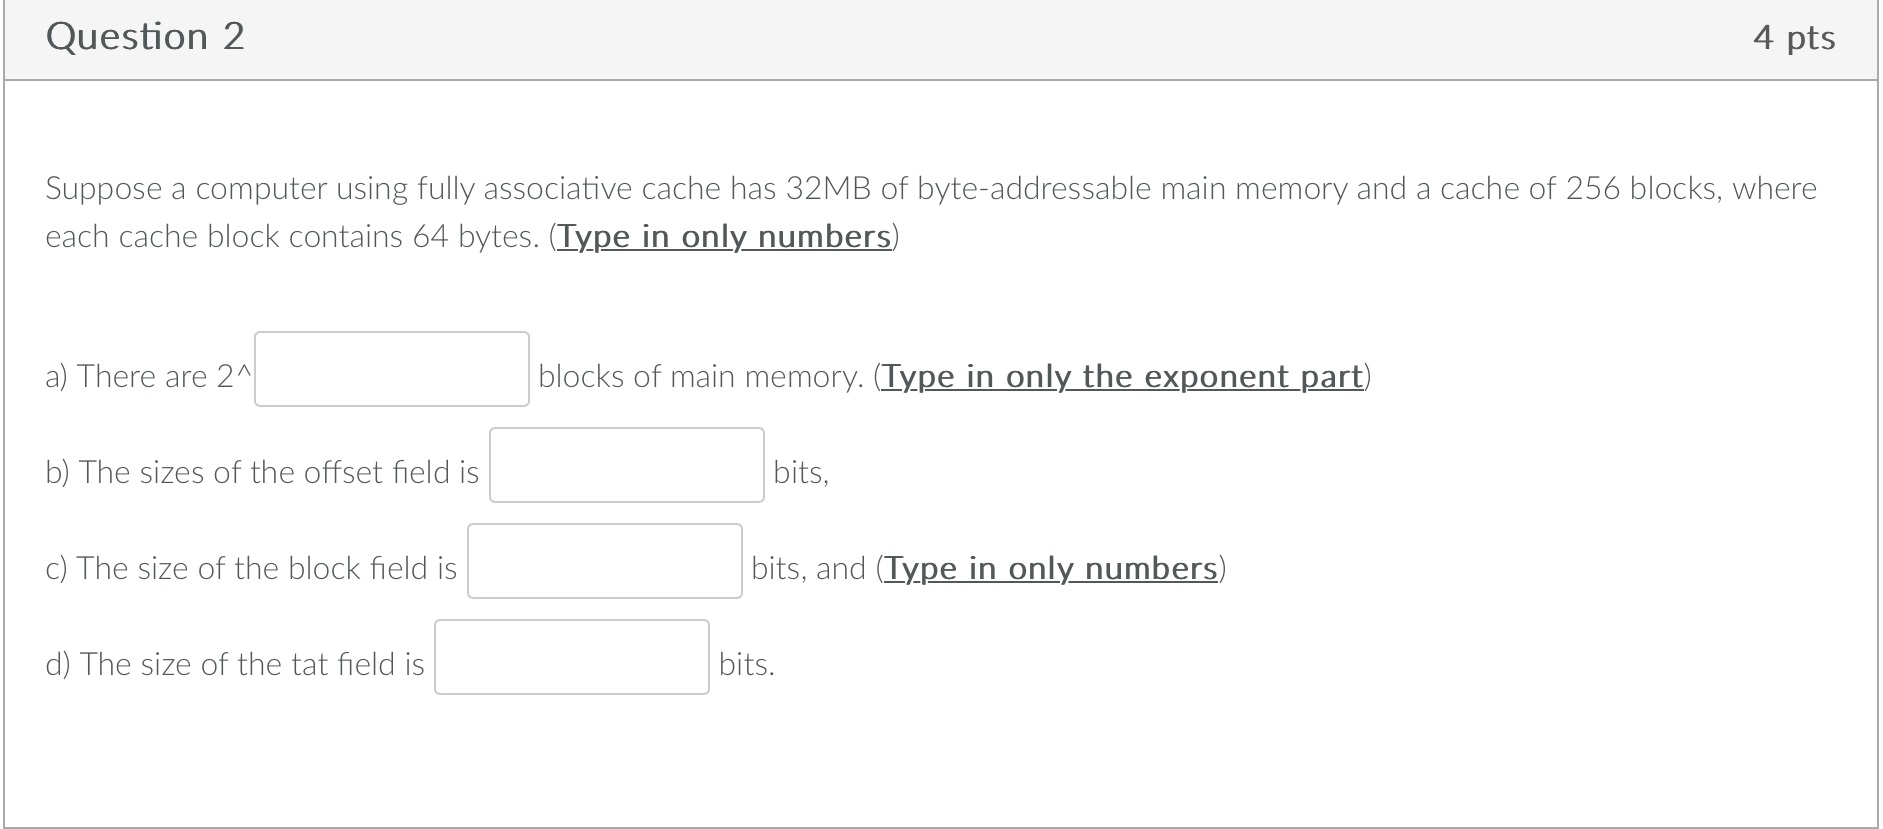Select the part c question text

pos(252,568)
